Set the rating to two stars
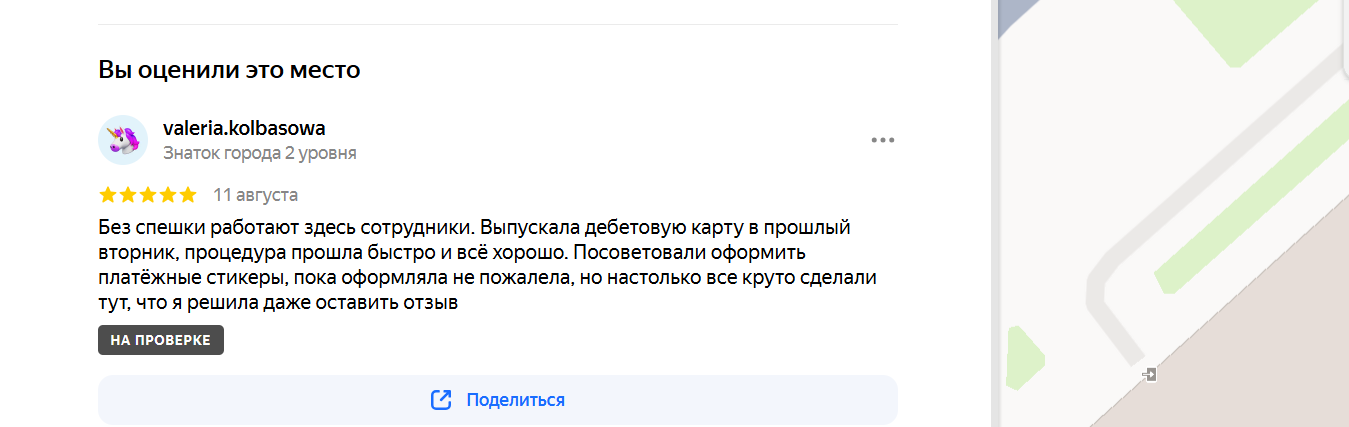The width and height of the screenshot is (1349, 427). coord(128,194)
